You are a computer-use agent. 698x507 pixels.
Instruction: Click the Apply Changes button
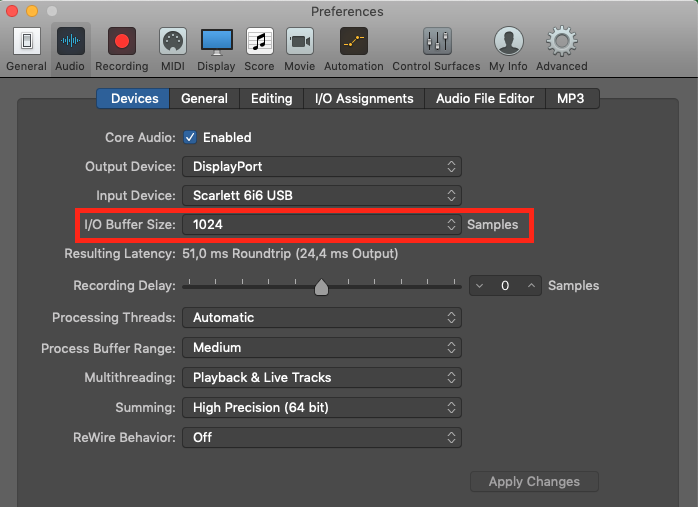pyautogui.click(x=534, y=482)
